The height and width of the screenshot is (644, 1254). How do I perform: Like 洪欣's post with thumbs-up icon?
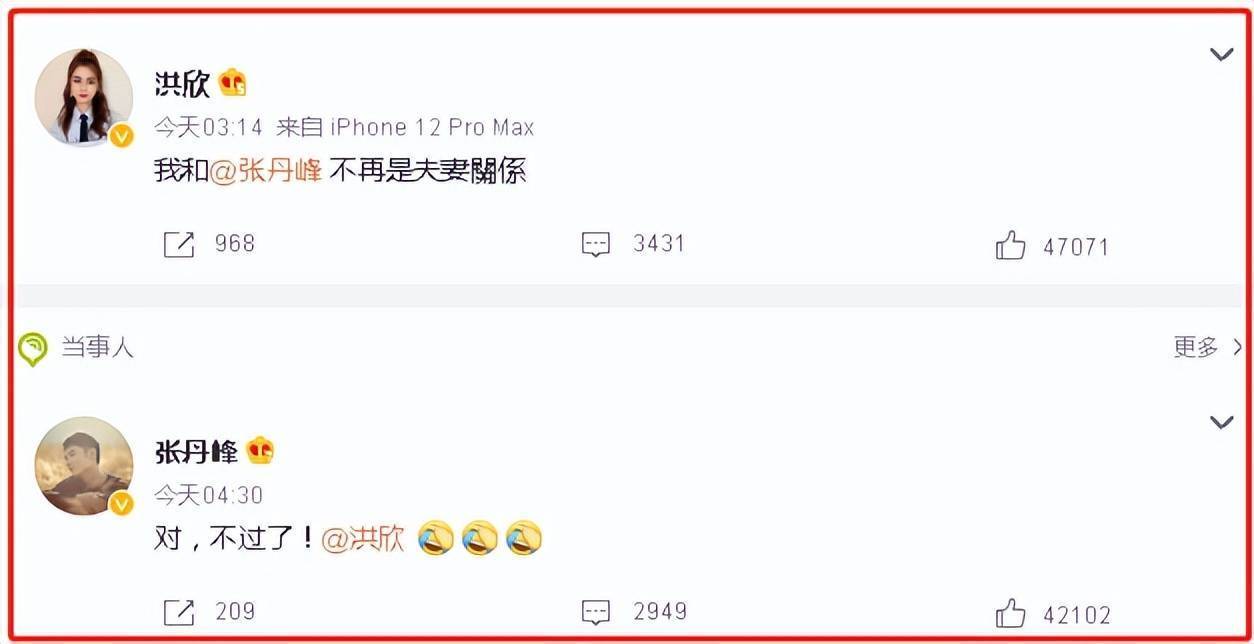pos(1011,245)
